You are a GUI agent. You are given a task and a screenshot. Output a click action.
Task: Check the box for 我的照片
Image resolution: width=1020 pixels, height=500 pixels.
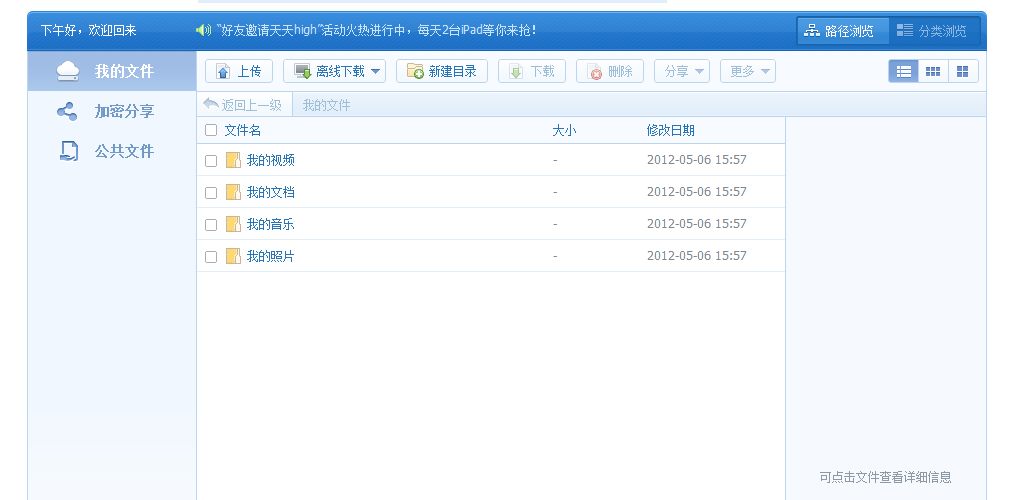pos(211,257)
